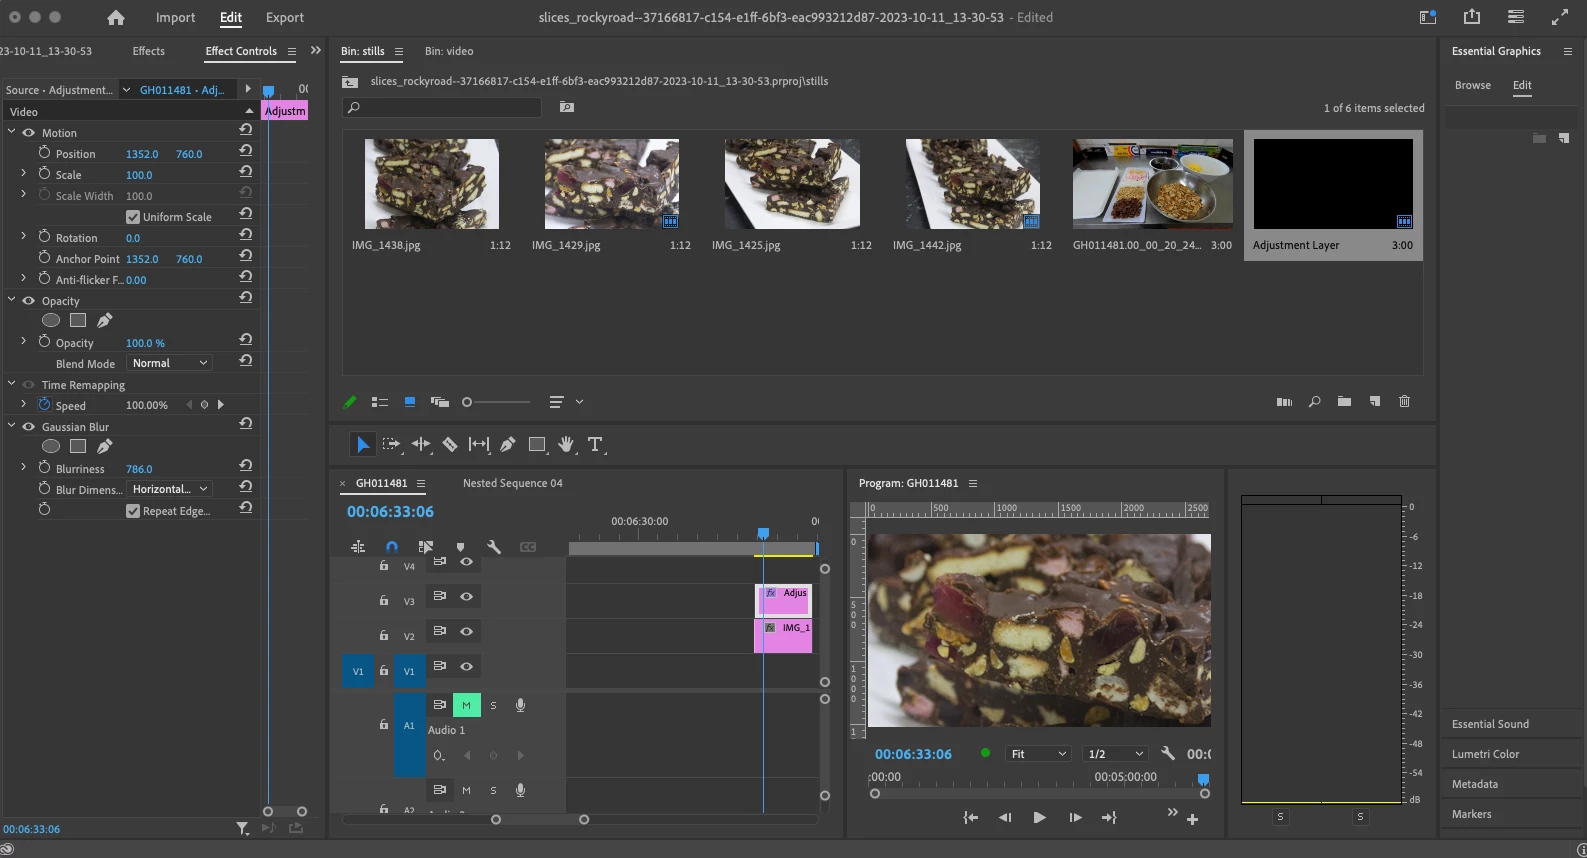Open timeline wrench display settings
The width and height of the screenshot is (1587, 858).
pos(493,547)
